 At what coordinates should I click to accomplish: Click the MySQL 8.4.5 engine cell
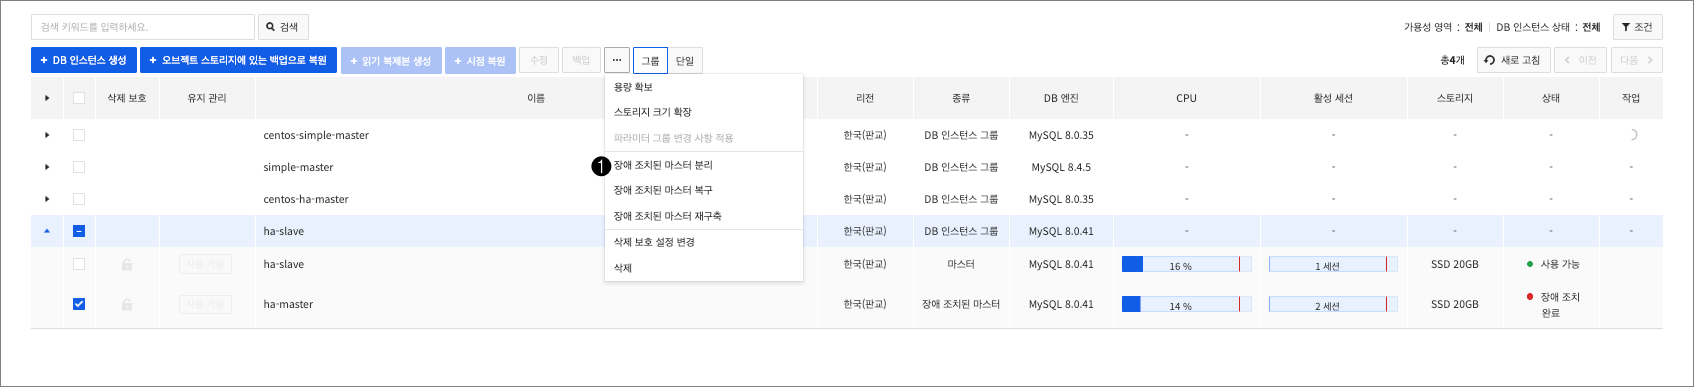1061,167
